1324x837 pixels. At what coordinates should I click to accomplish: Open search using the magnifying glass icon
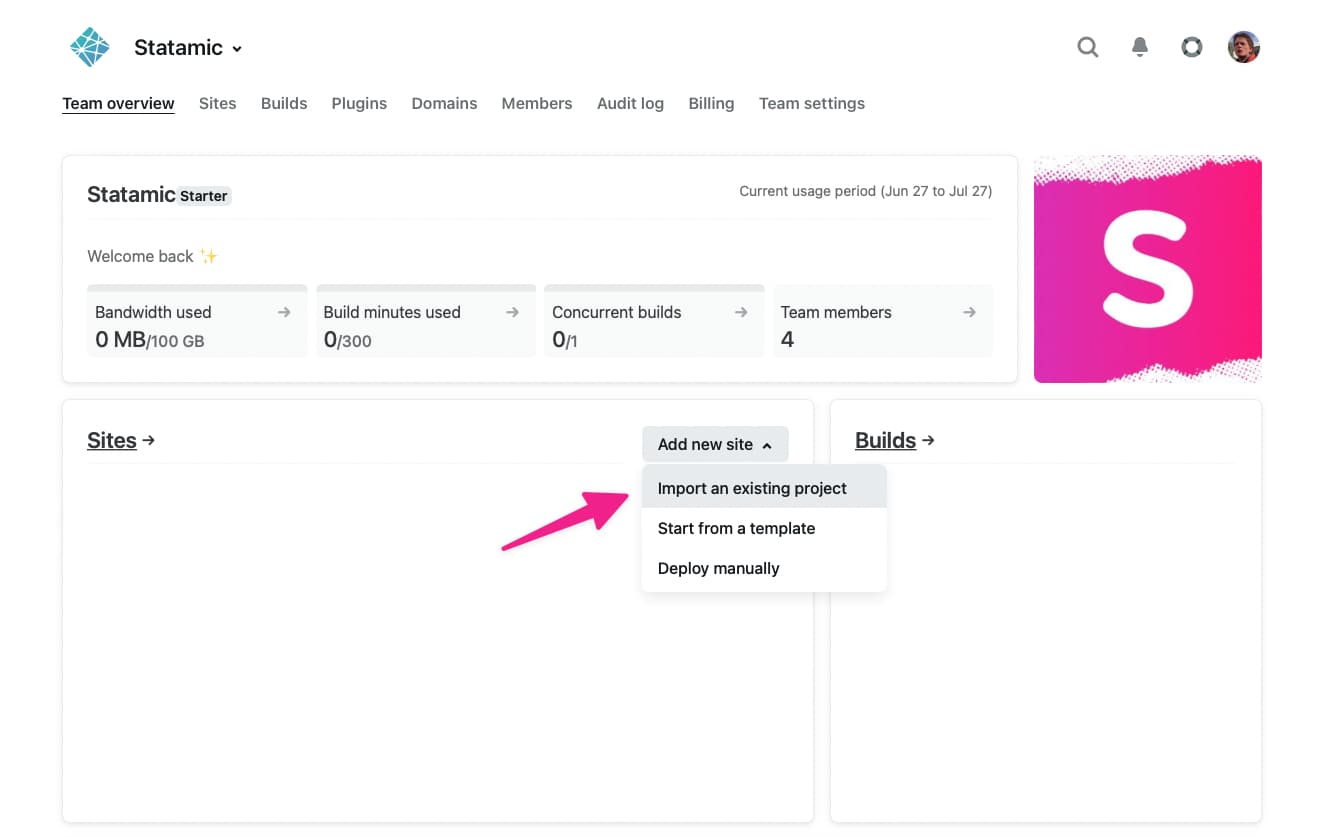click(1088, 46)
